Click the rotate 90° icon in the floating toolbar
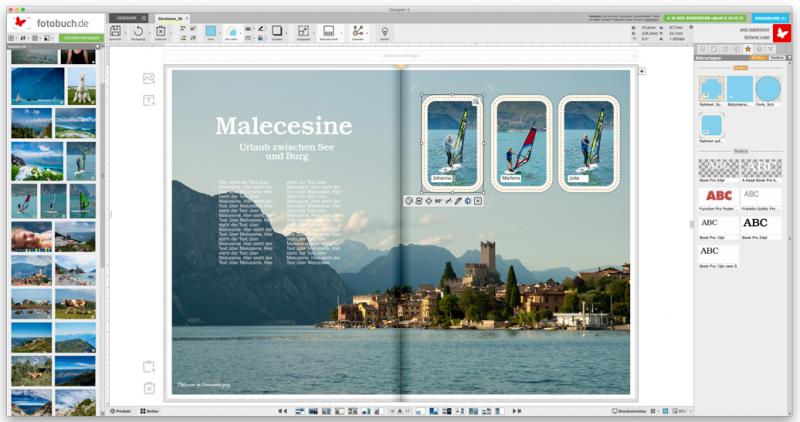800x422 pixels. pyautogui.click(x=438, y=201)
